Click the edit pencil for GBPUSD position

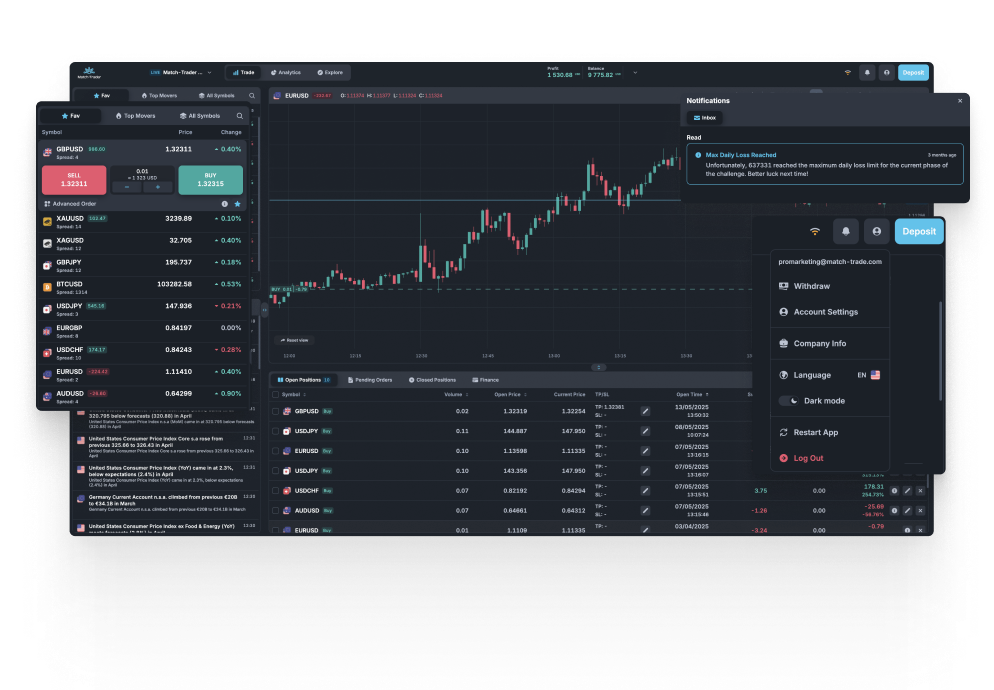[645, 411]
